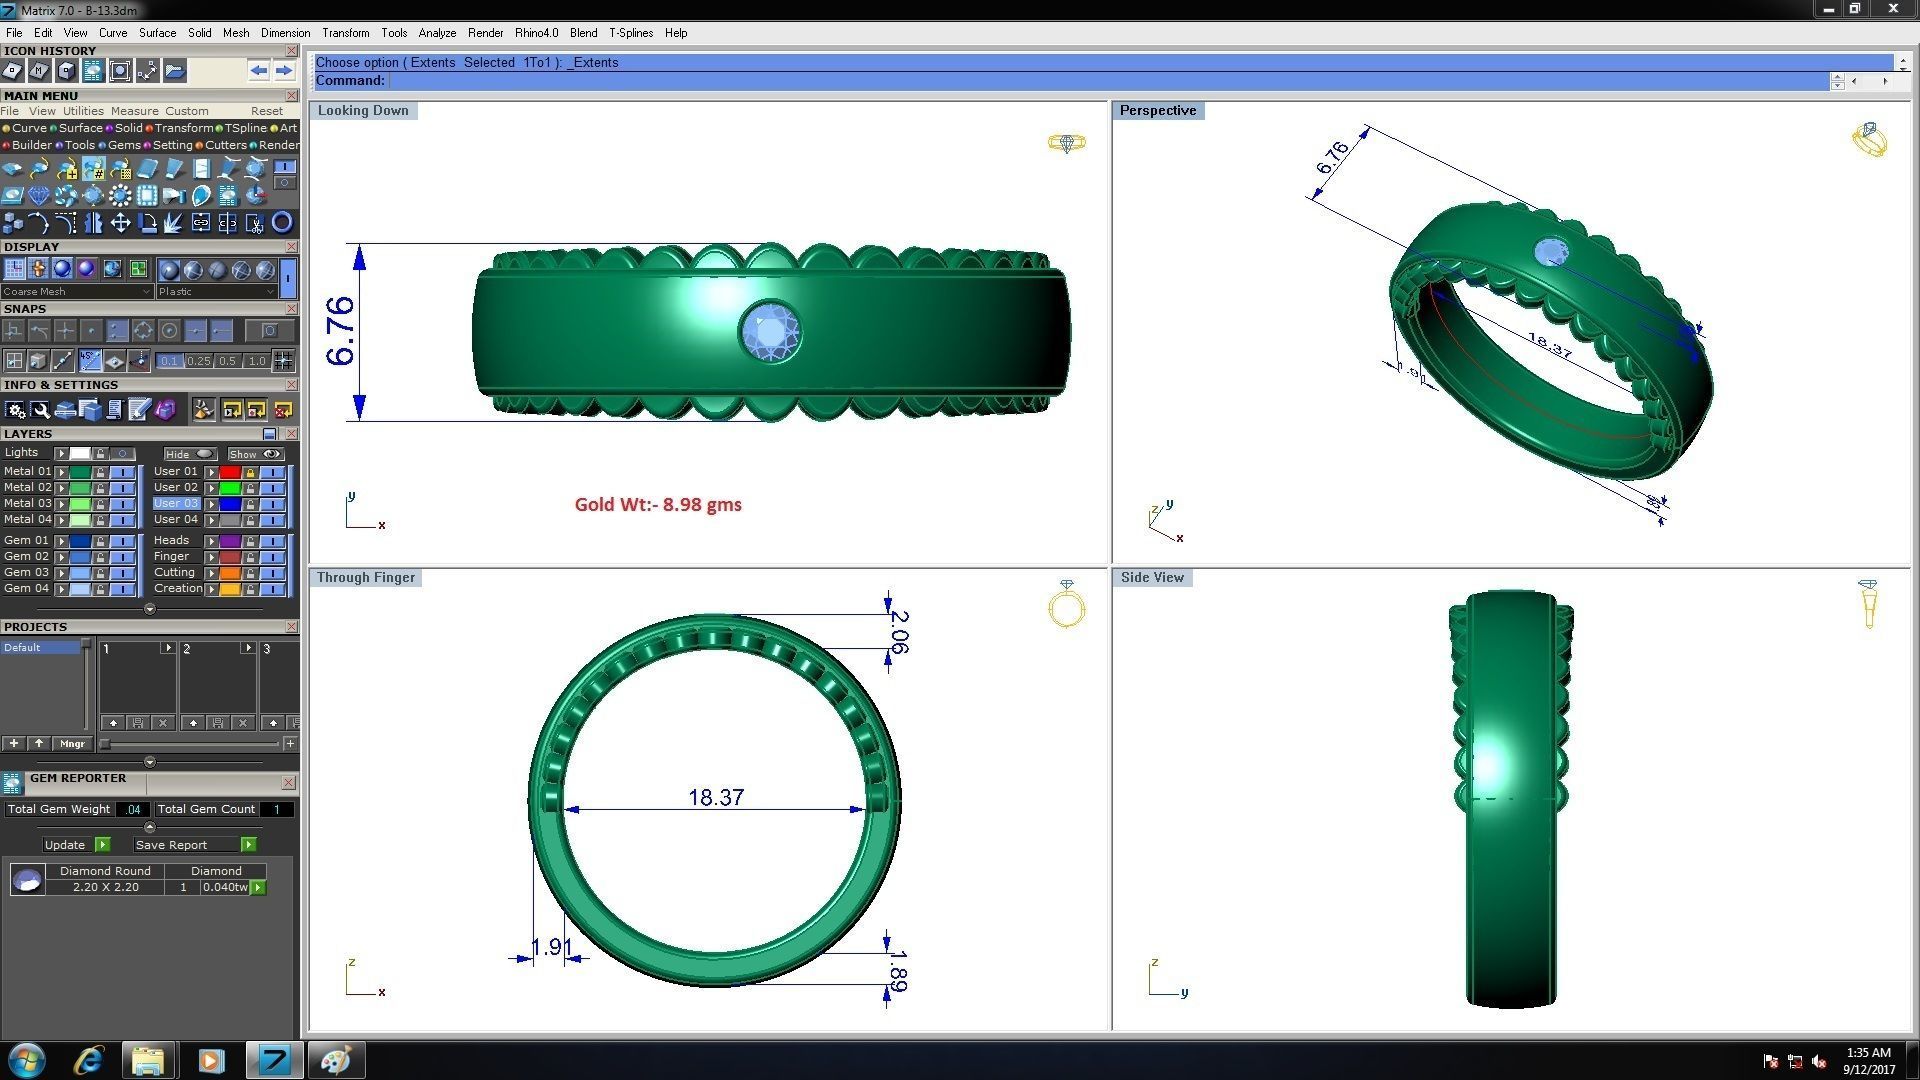This screenshot has width=1920, height=1080.
Task: Open the Analyze menu
Action: pyautogui.click(x=437, y=33)
